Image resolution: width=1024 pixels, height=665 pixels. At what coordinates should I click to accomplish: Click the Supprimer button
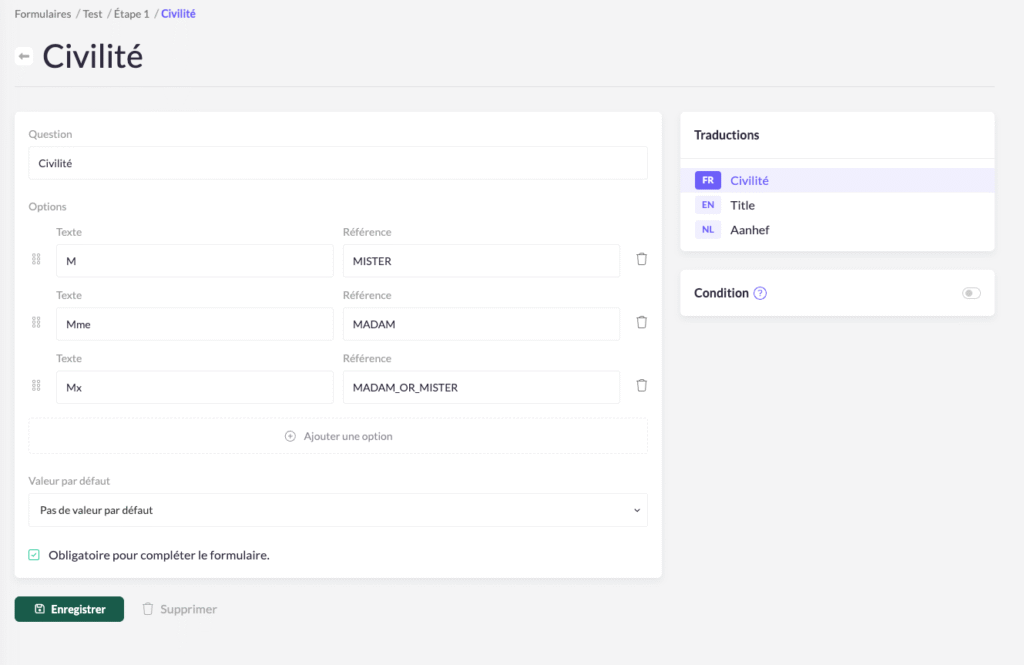pos(179,609)
